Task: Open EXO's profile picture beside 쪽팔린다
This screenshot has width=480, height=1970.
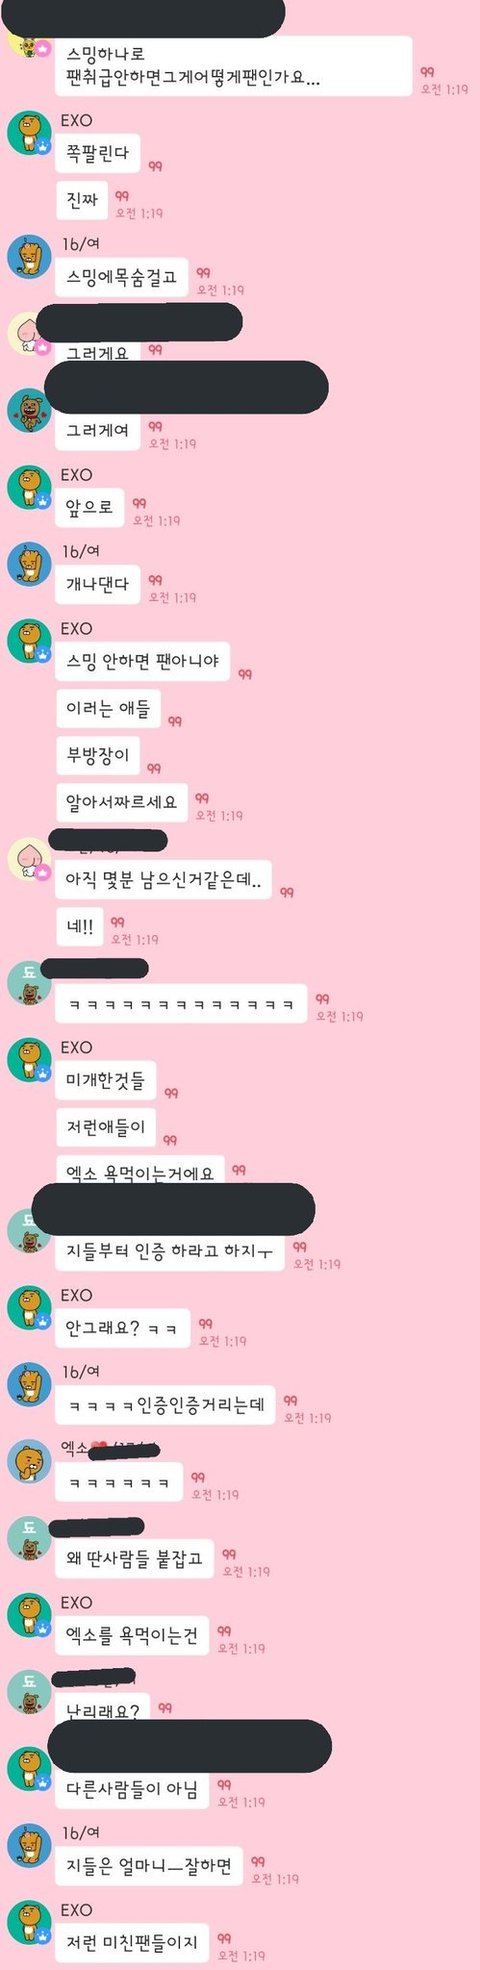Action: pyautogui.click(x=29, y=132)
